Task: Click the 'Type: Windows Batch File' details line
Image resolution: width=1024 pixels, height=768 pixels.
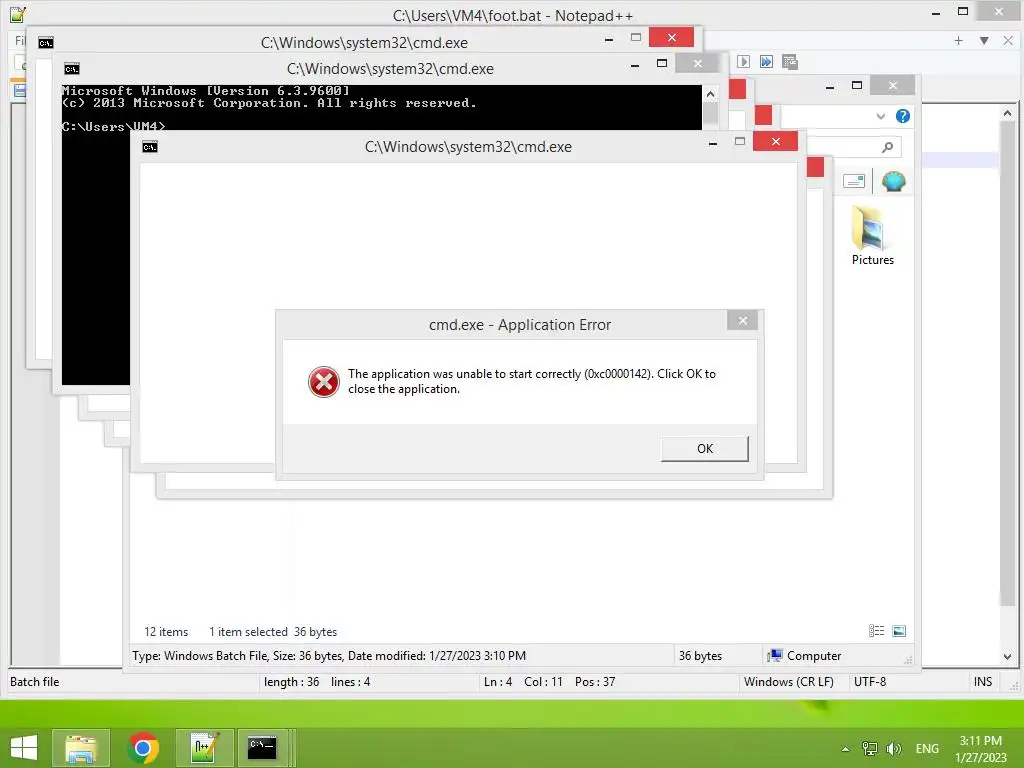Action: point(328,656)
